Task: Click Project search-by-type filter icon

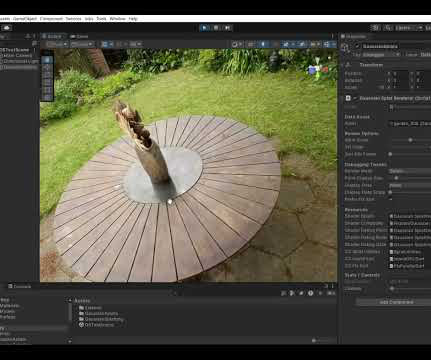Action: click(292, 293)
